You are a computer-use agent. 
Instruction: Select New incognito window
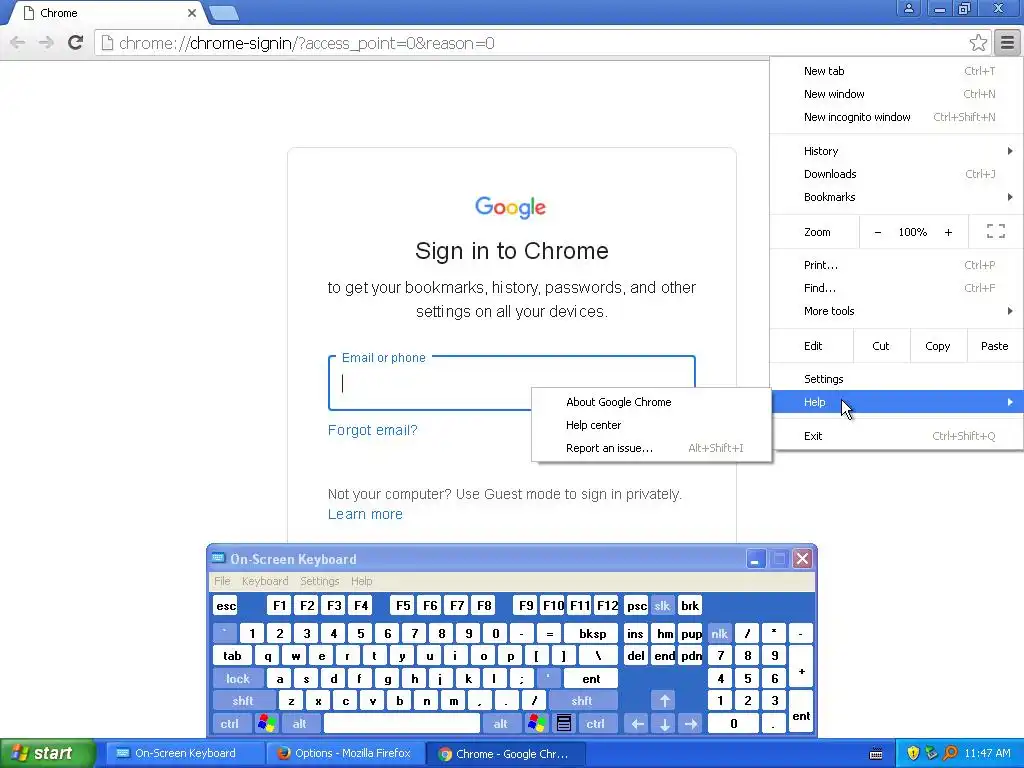(x=897, y=117)
